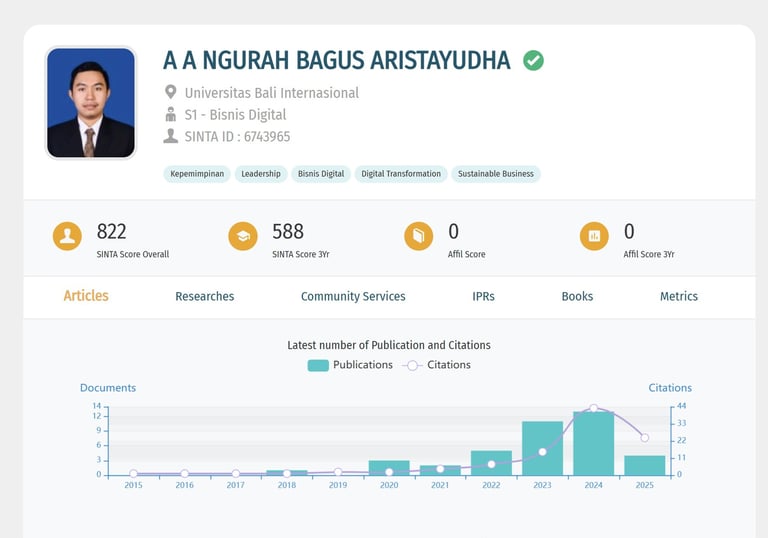Click the 2023 publications bar
The width and height of the screenshot is (768, 538).
tap(542, 448)
